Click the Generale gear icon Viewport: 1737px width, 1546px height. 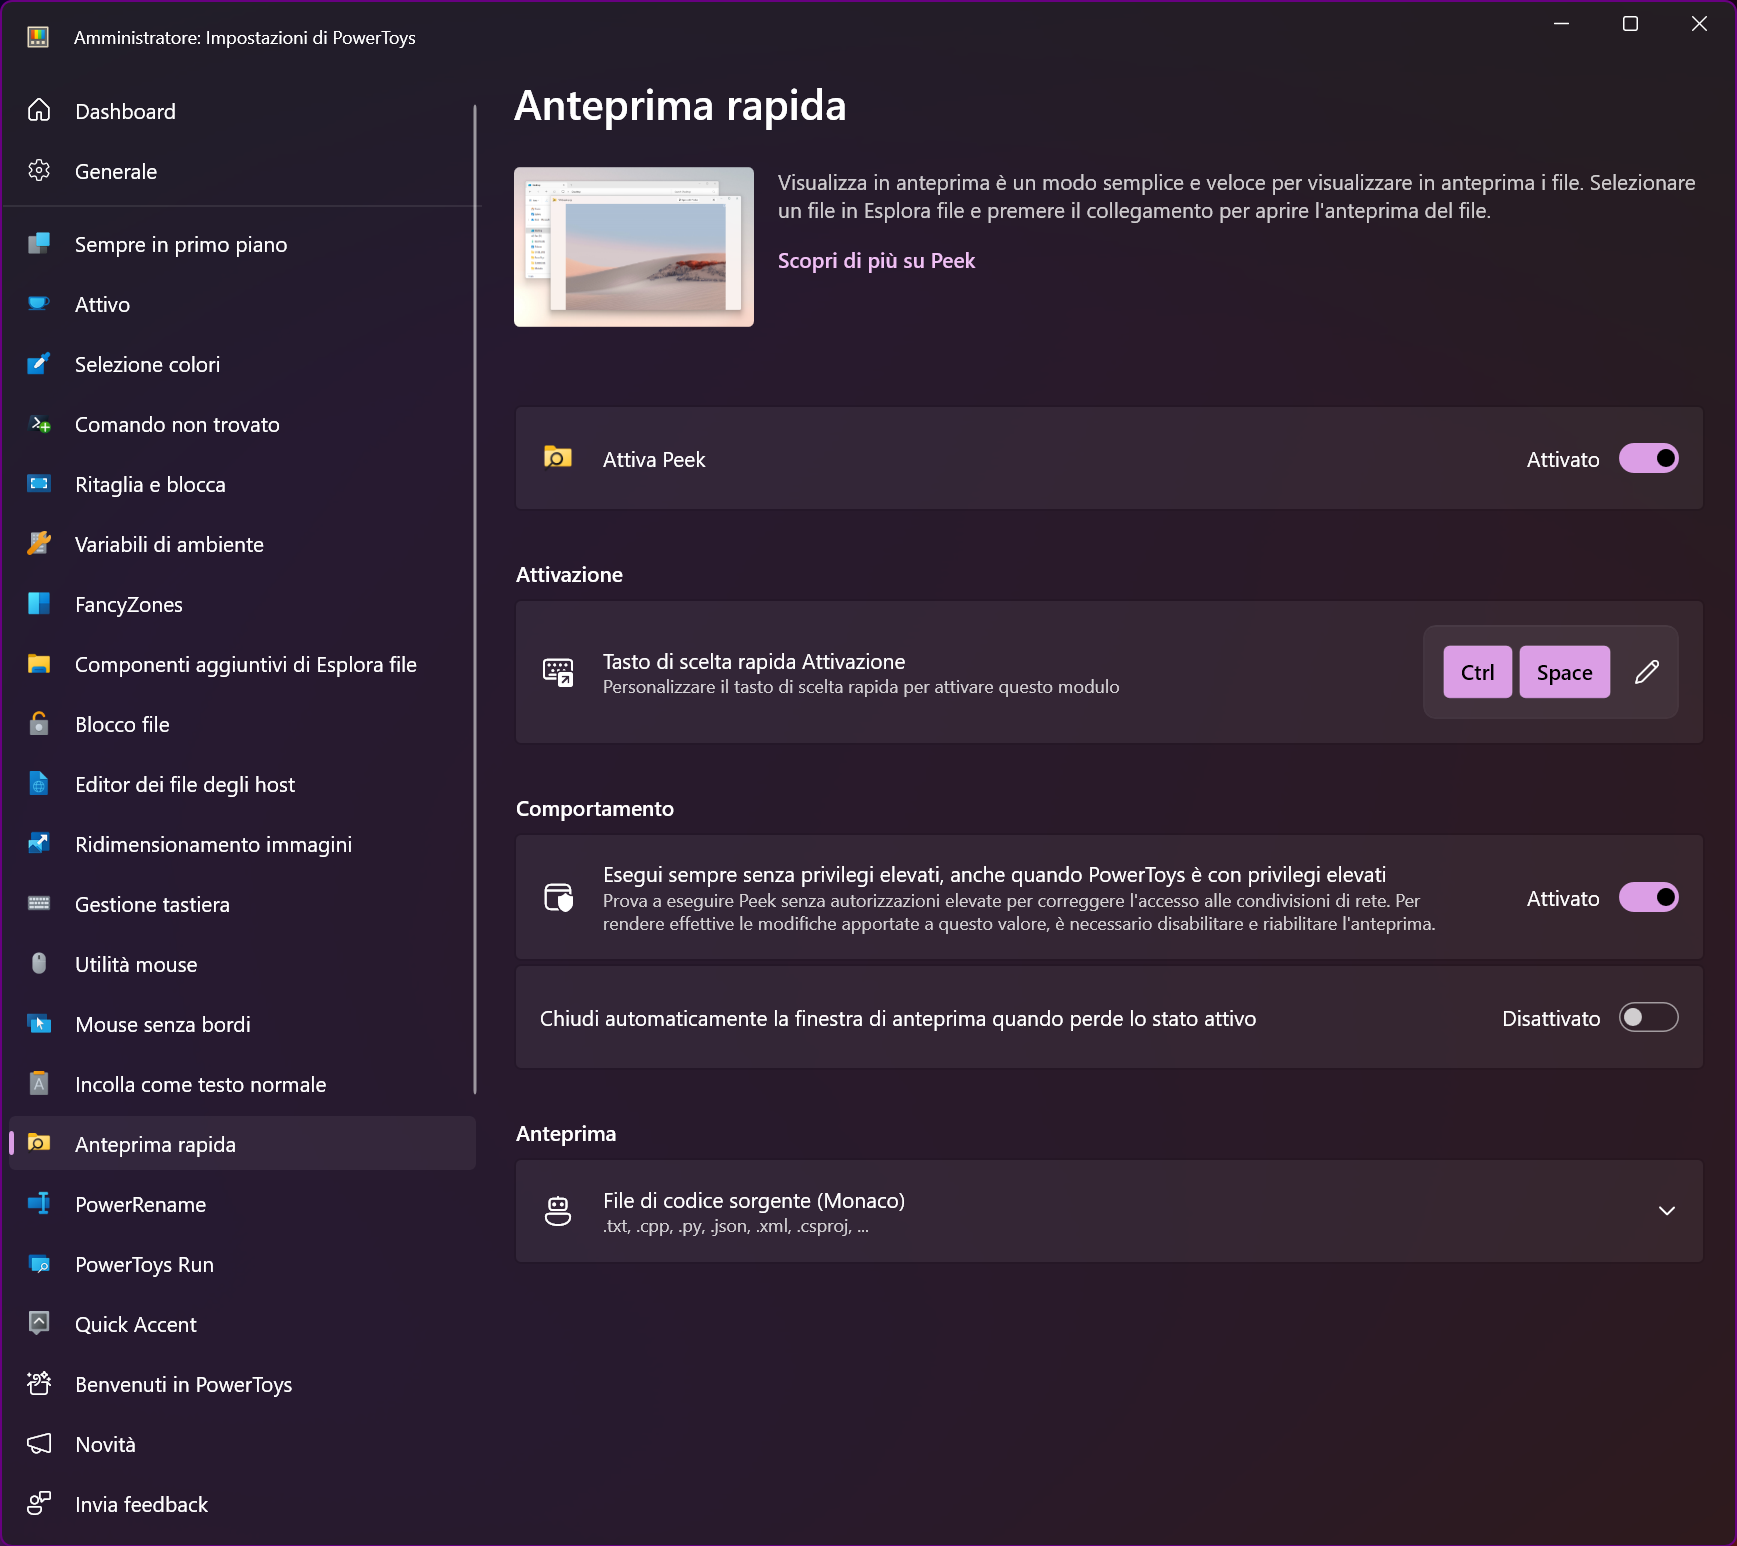(x=39, y=171)
